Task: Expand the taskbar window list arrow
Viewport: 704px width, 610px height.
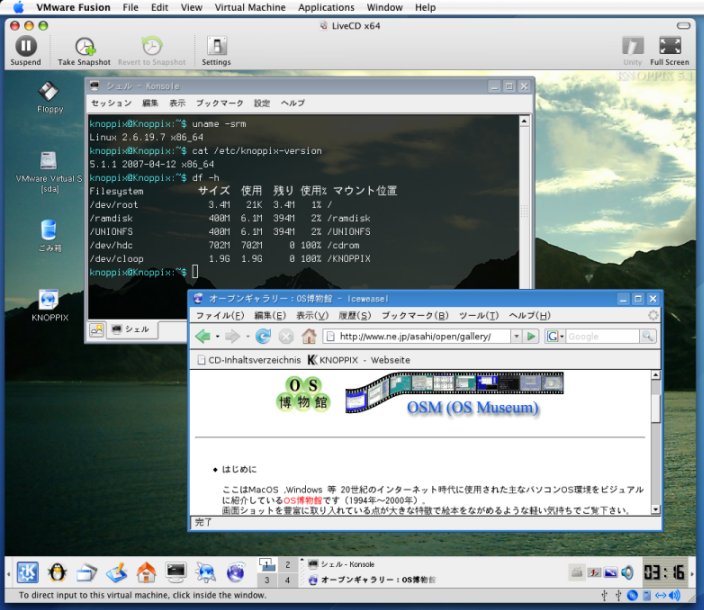Action: pos(302,559)
